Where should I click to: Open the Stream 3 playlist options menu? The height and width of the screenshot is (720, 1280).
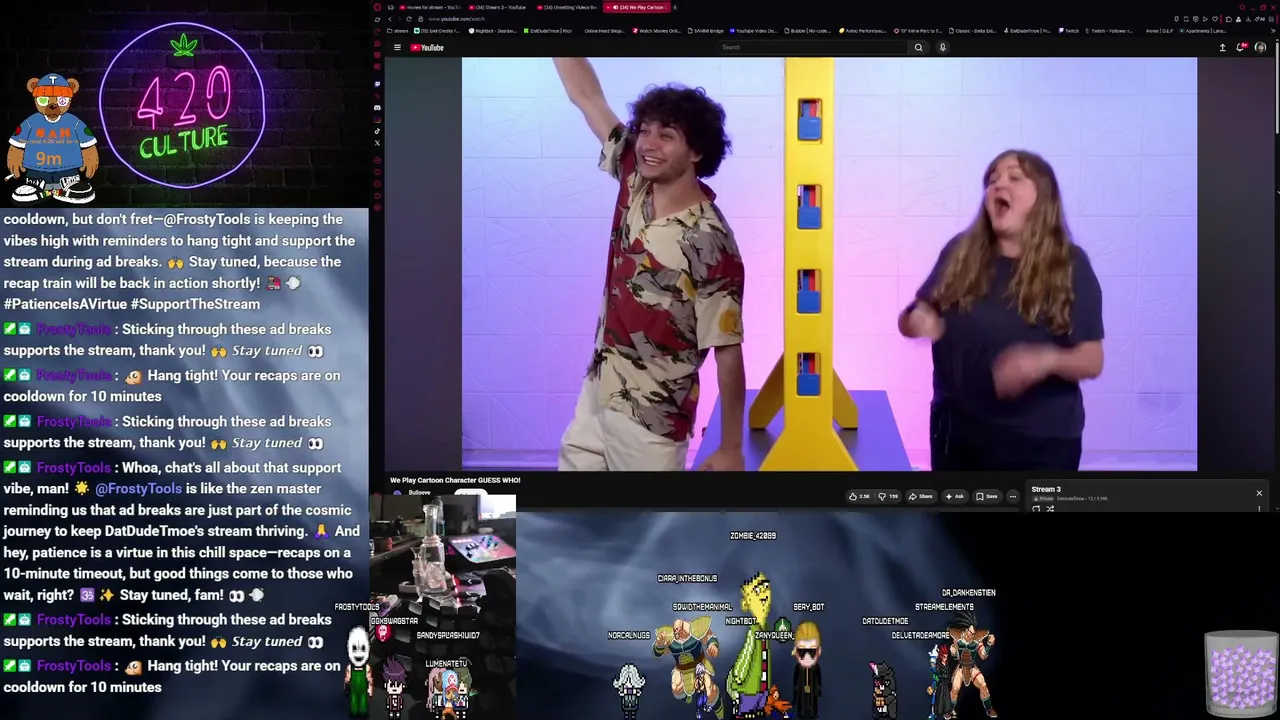pyautogui.click(x=1259, y=508)
